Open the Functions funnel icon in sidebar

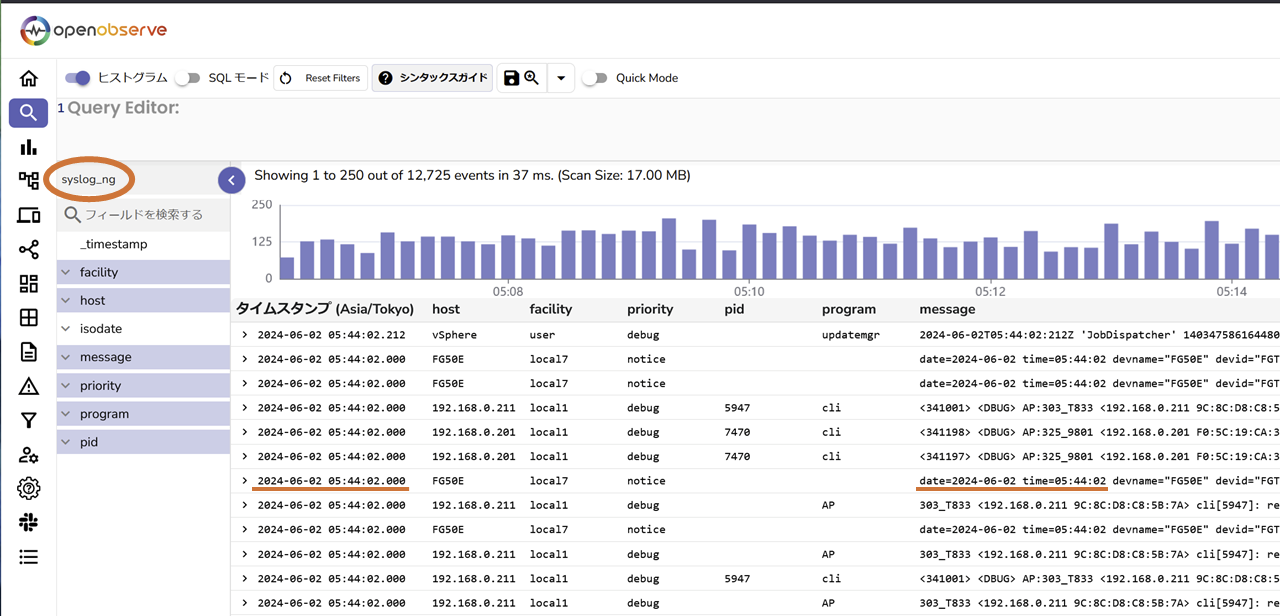(x=28, y=421)
